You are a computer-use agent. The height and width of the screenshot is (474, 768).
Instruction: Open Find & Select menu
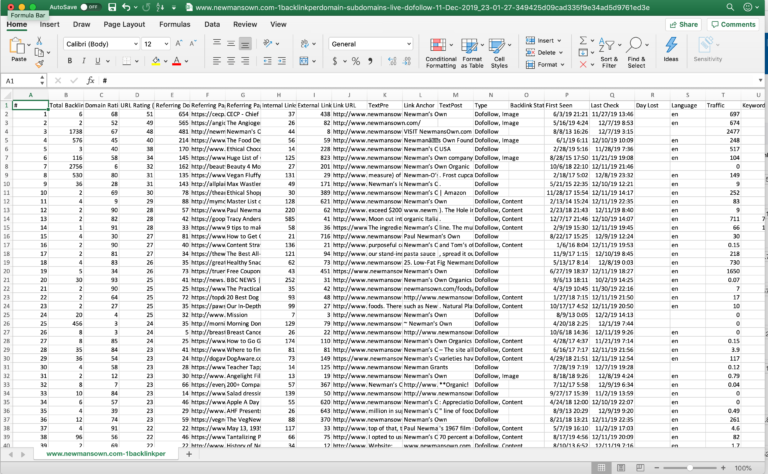(636, 52)
